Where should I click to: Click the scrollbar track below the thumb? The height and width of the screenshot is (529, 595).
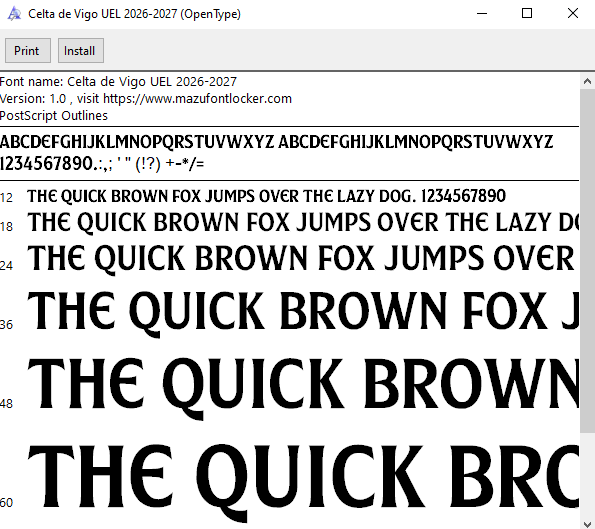(x=587, y=473)
